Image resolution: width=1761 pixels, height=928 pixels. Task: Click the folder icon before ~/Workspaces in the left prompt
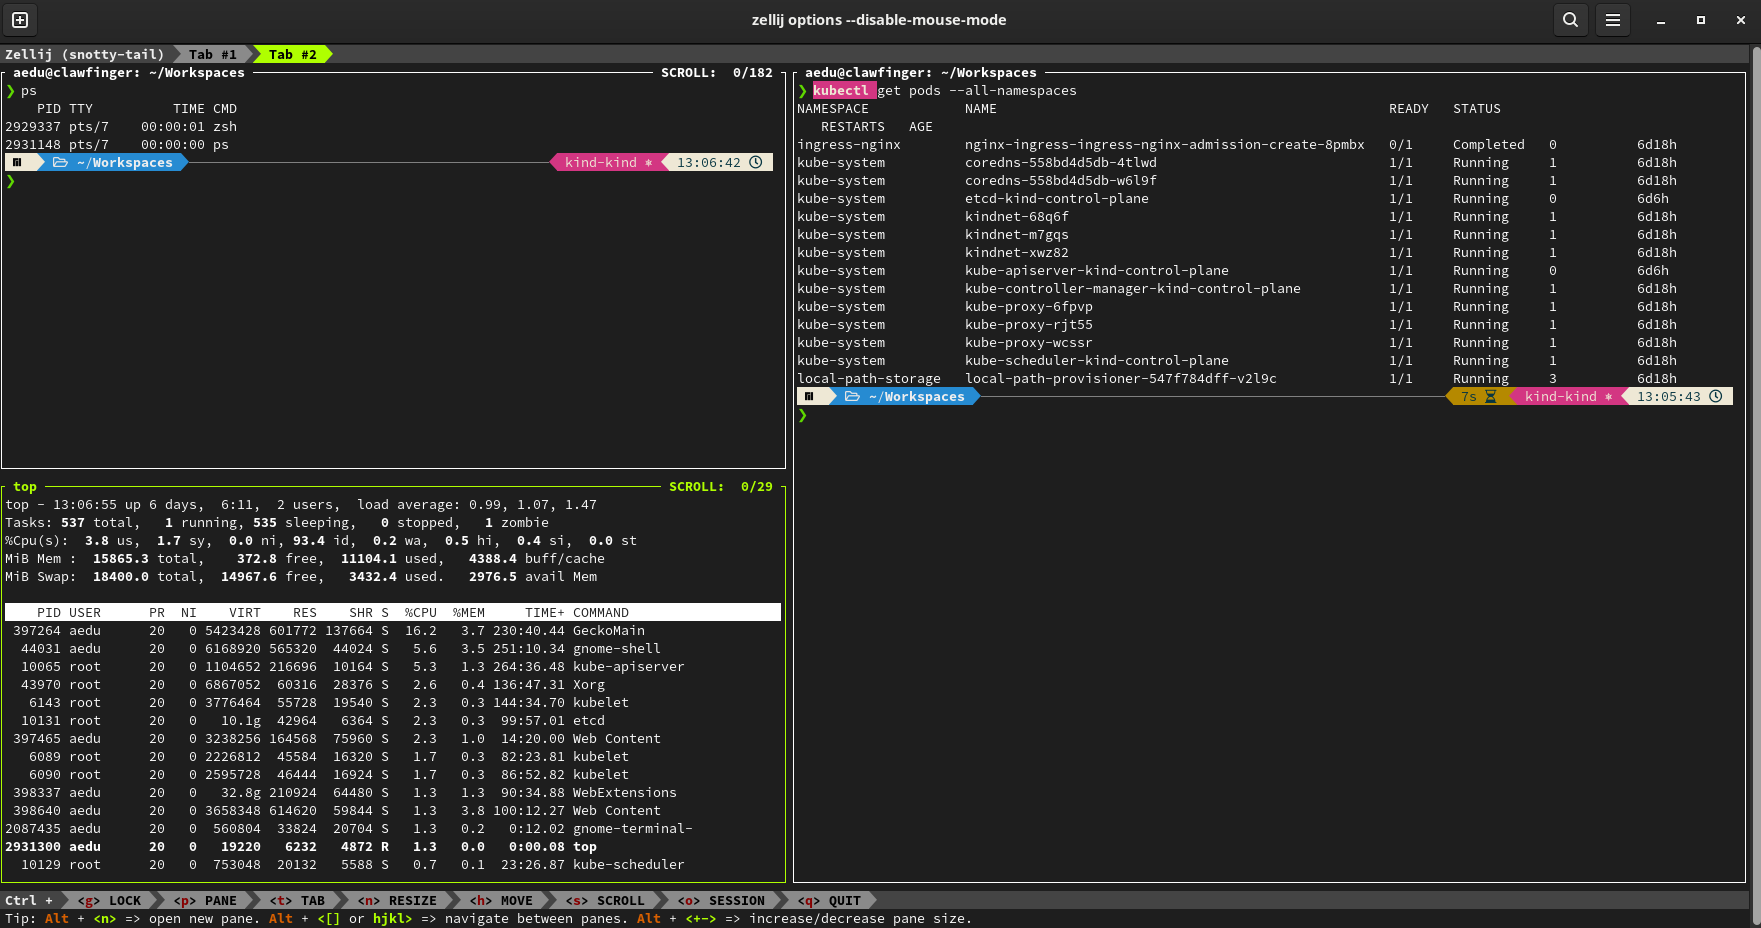62,162
